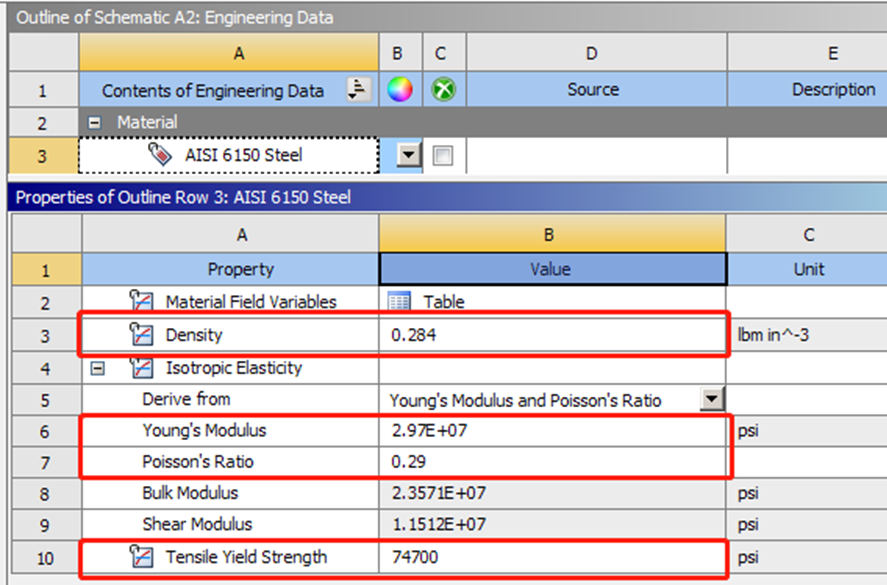The height and width of the screenshot is (585, 887).
Task: Click the Contents of Engineering Data header text
Action: point(213,91)
